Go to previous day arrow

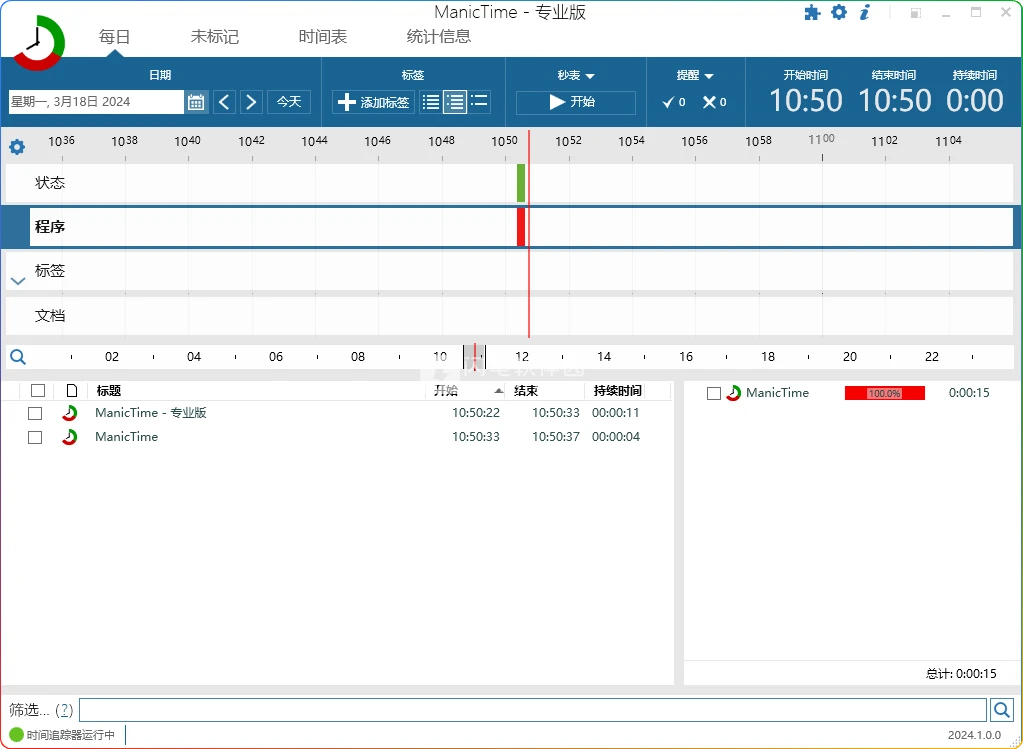pos(224,102)
